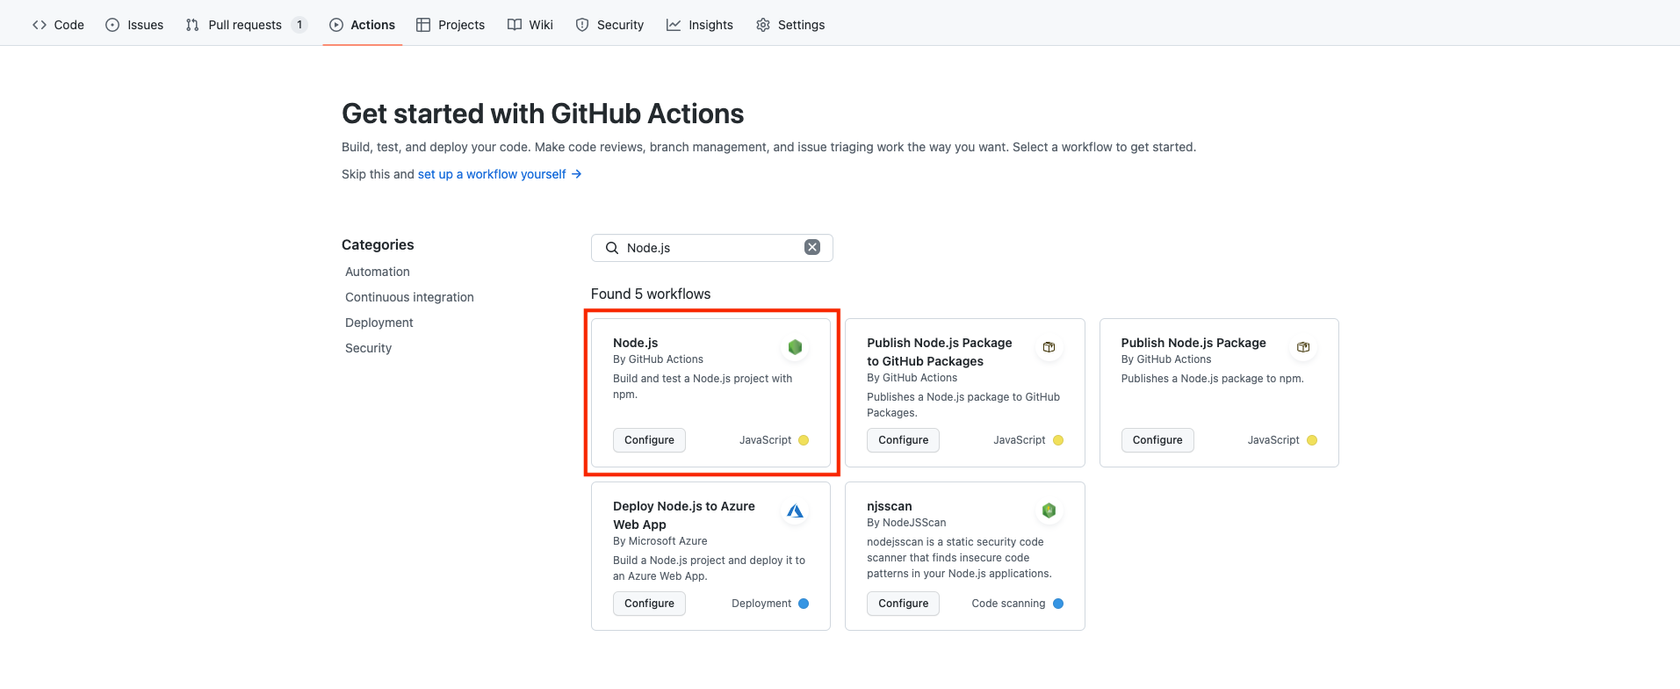Click the search magnifier icon
1680x689 pixels.
pyautogui.click(x=612, y=248)
